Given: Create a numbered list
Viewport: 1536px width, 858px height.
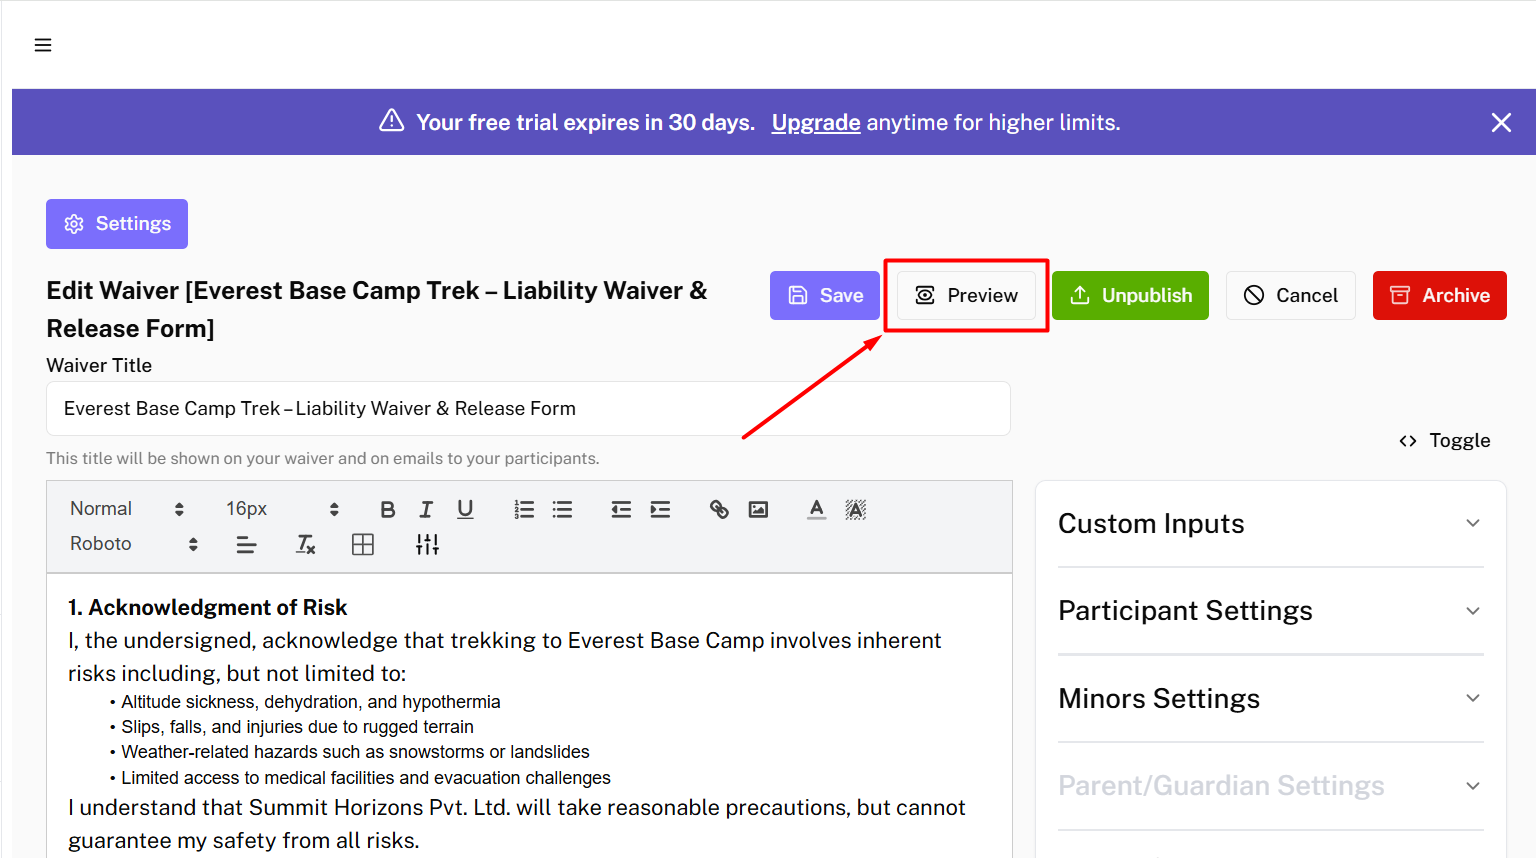Looking at the screenshot, I should click(524, 509).
